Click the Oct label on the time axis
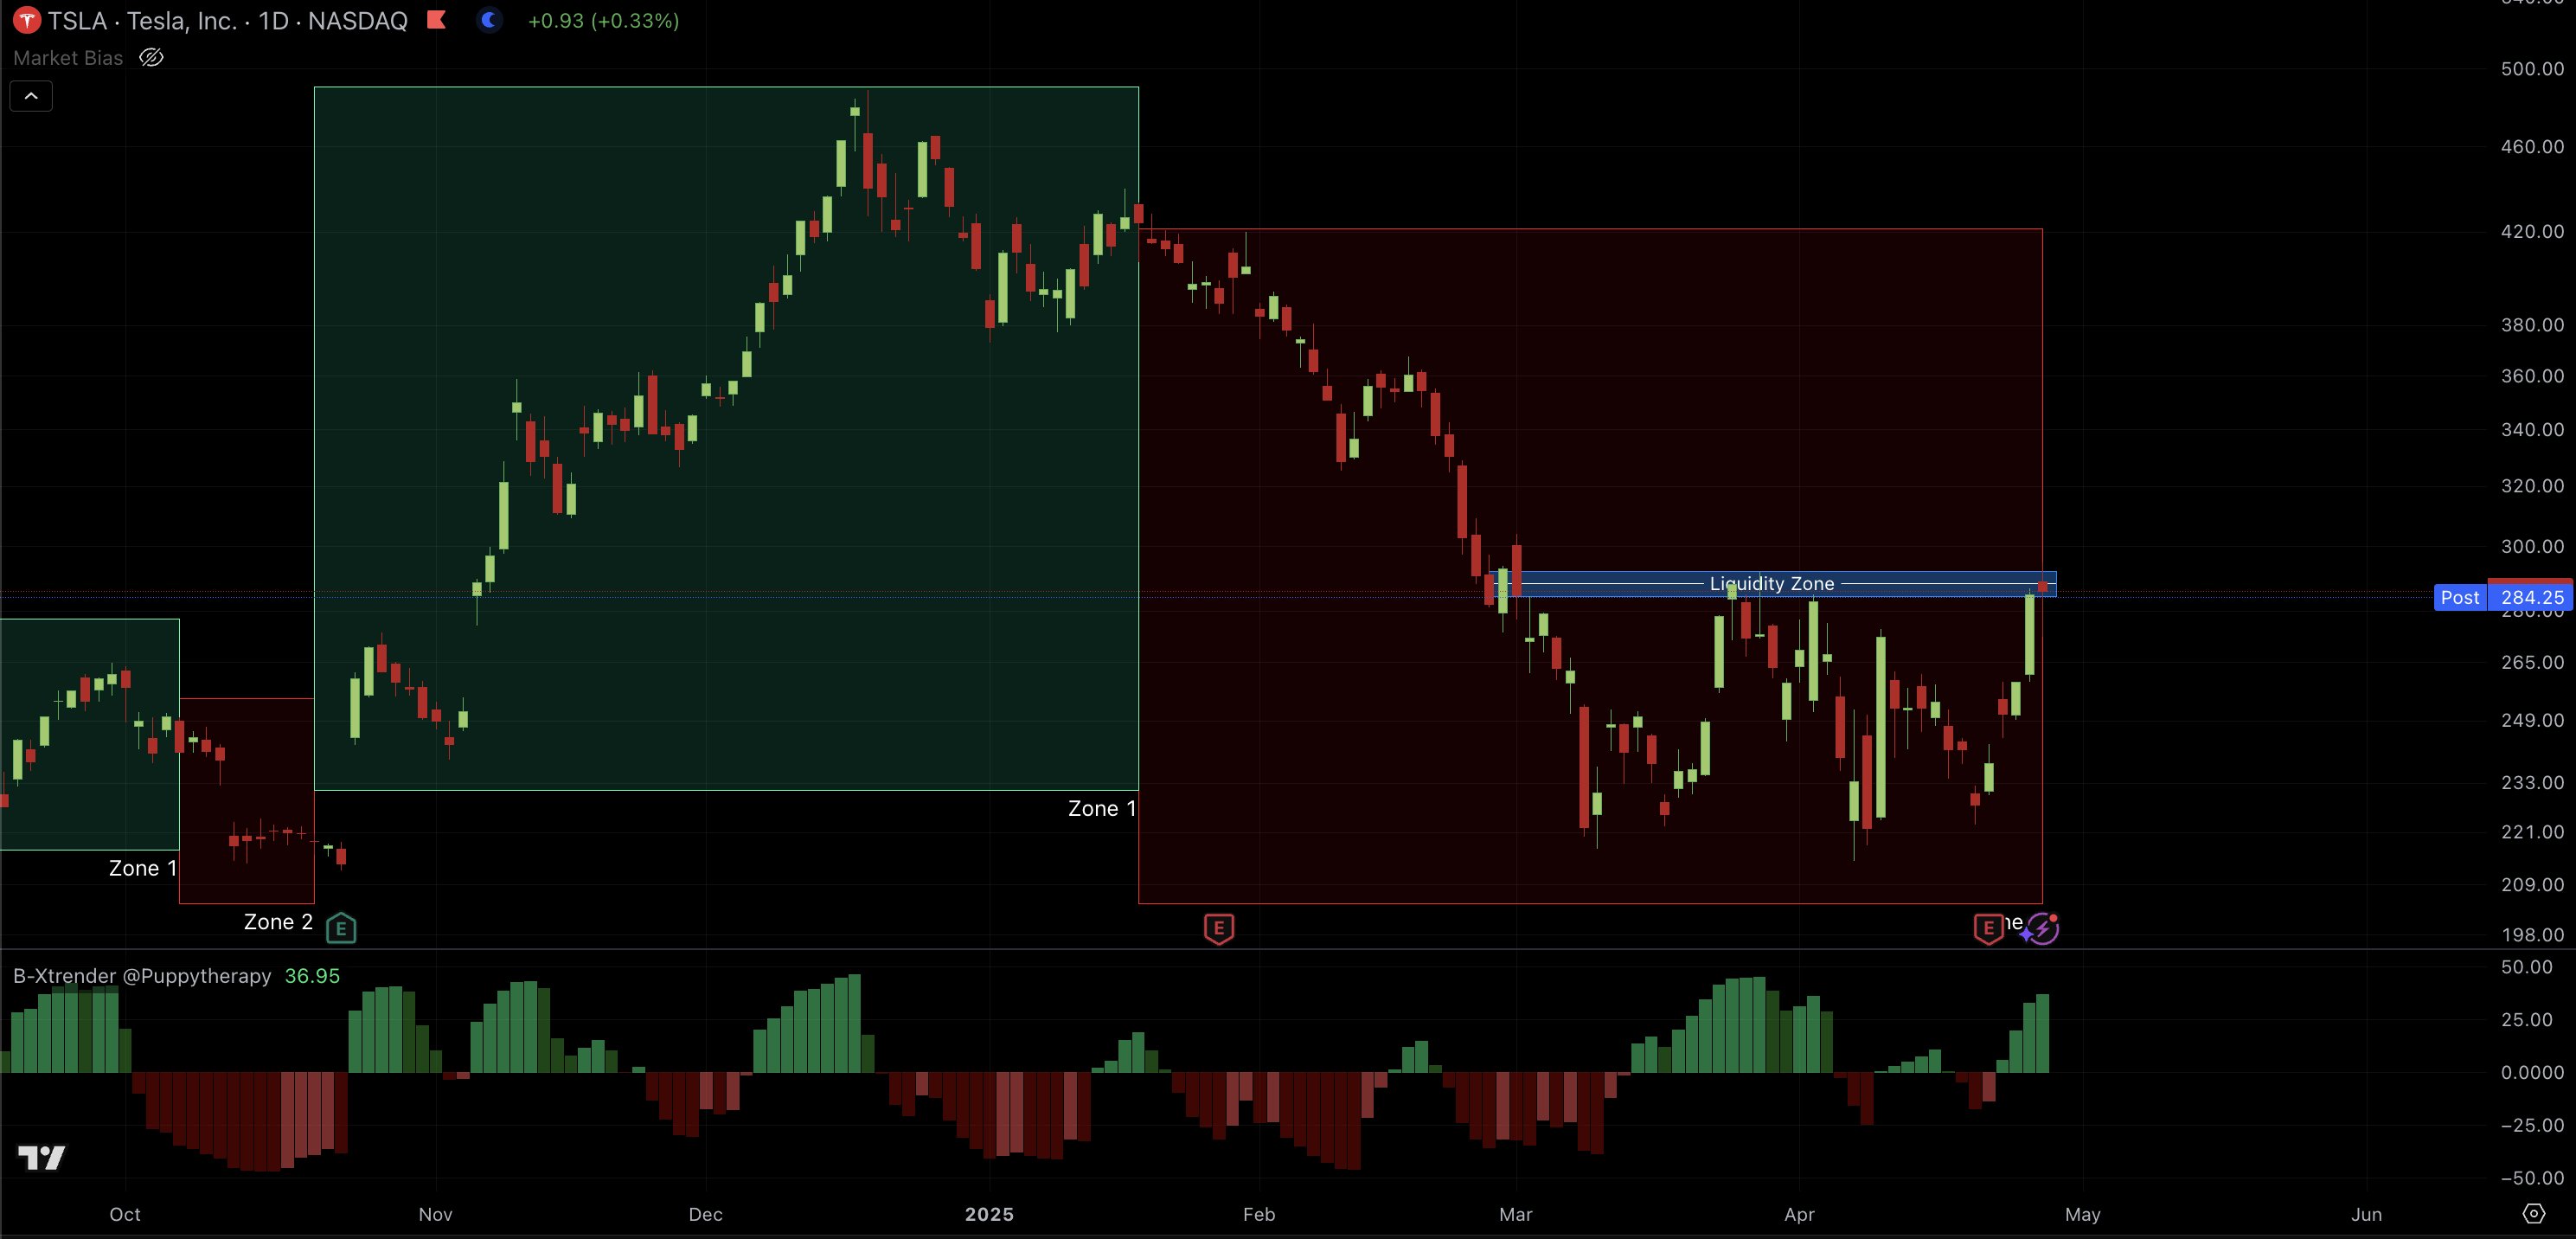This screenshot has height=1239, width=2576. coord(125,1215)
